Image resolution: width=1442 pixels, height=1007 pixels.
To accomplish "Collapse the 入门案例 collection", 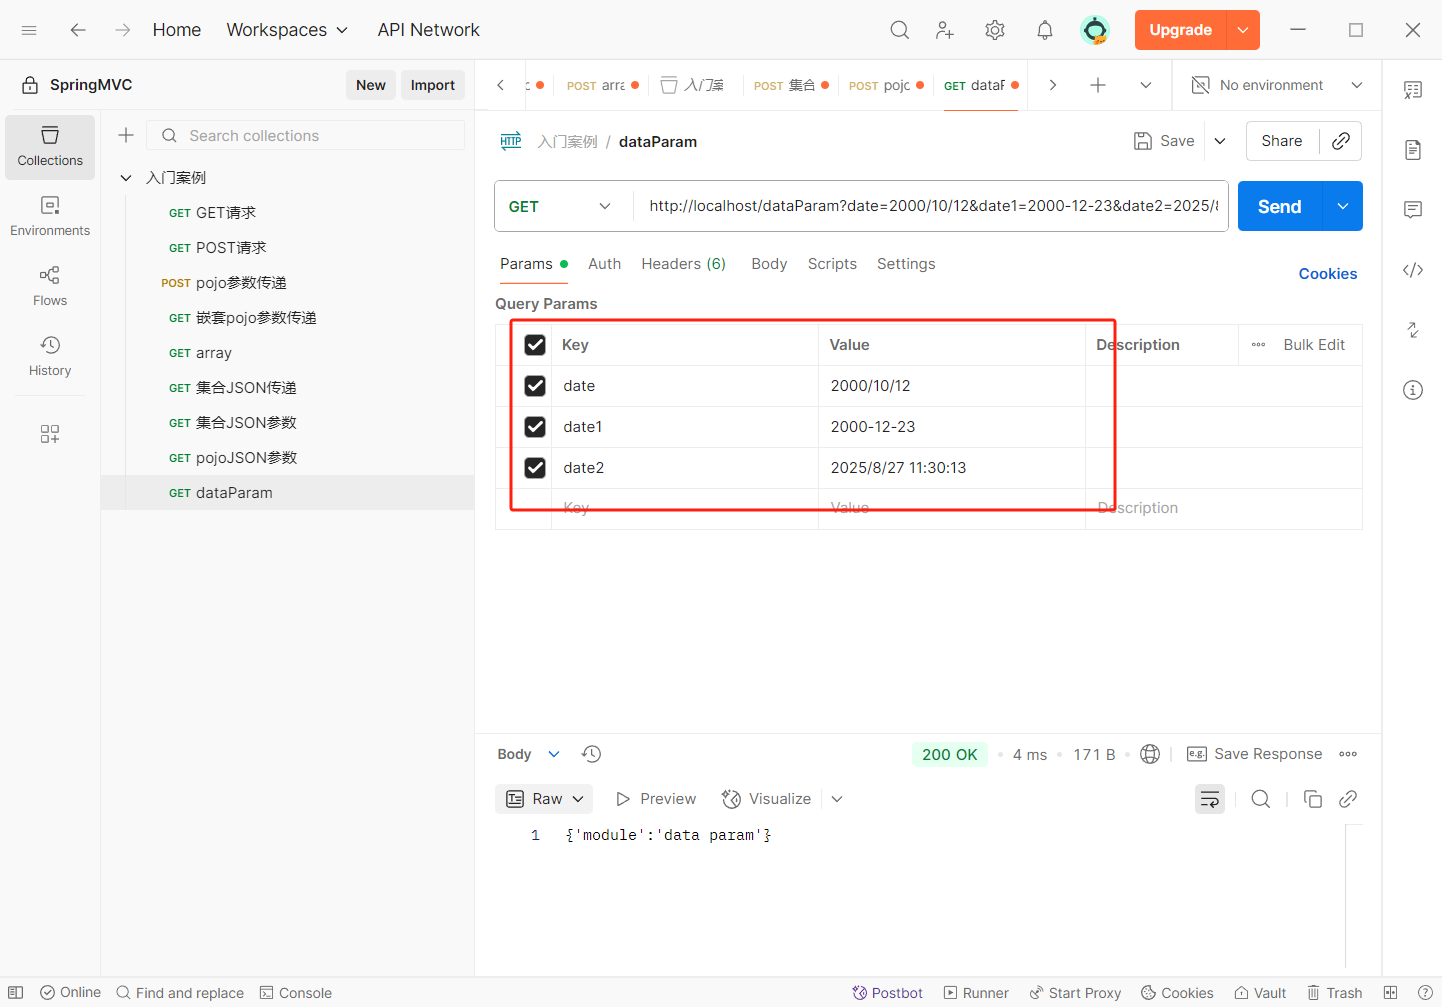I will coord(126,178).
